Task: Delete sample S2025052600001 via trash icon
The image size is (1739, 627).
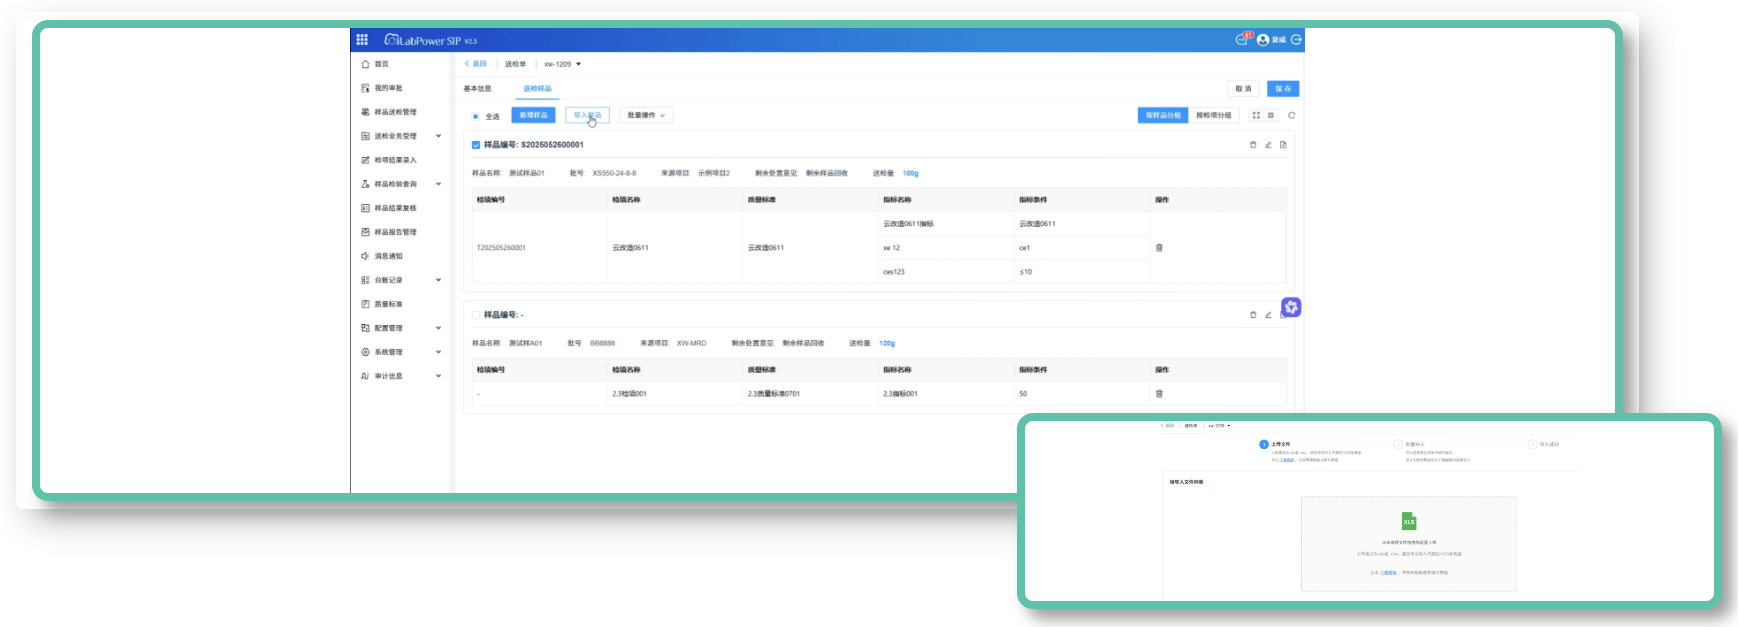Action: pyautogui.click(x=1253, y=145)
